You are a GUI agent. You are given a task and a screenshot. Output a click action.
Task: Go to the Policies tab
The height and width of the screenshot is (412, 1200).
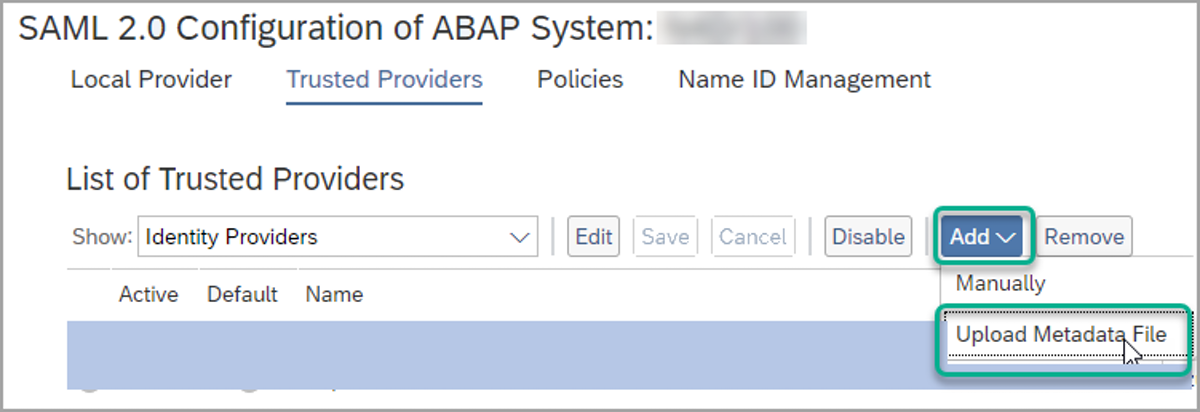pos(580,79)
